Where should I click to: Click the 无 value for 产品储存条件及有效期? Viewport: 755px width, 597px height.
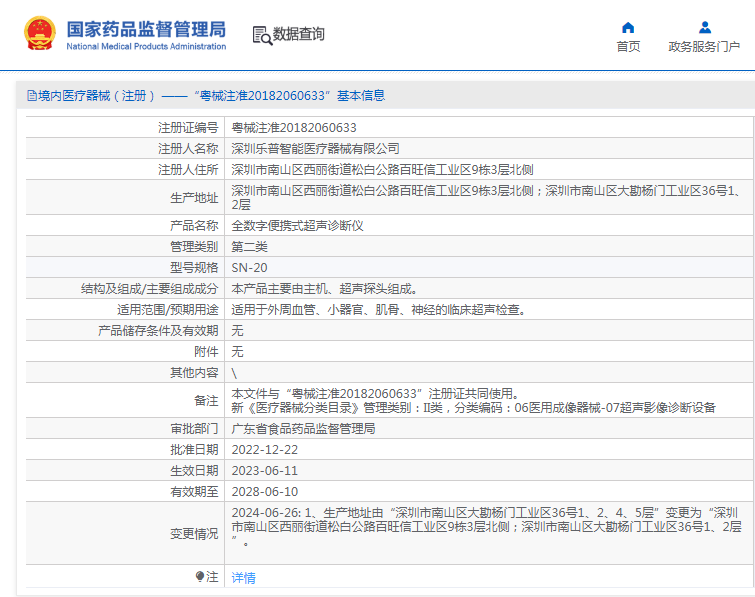click(237, 331)
